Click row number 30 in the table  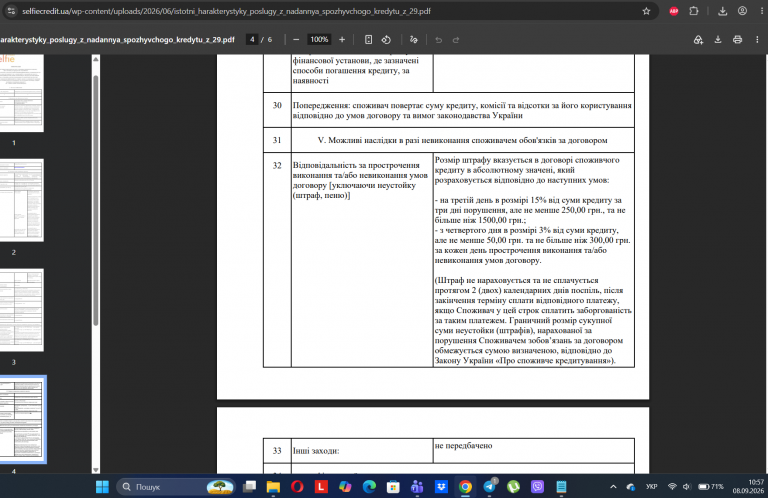pyautogui.click(x=277, y=105)
